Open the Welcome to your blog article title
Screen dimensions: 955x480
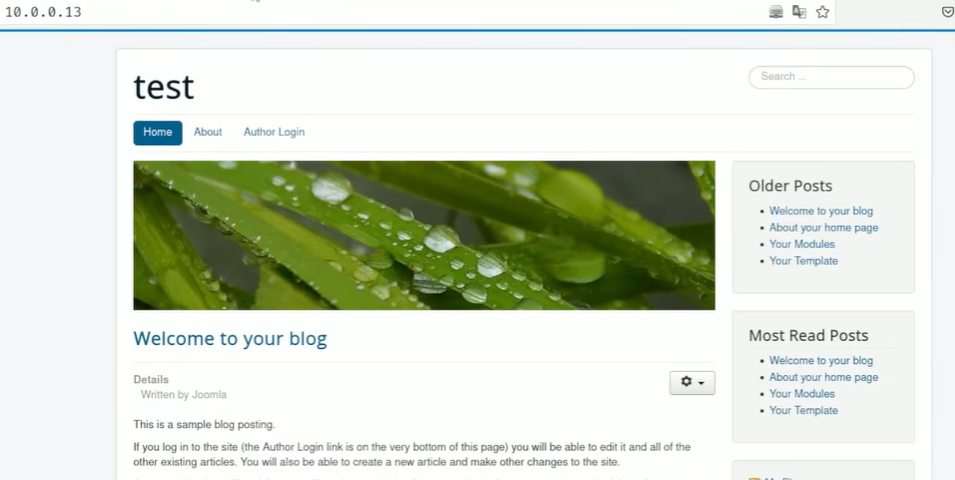tap(230, 339)
